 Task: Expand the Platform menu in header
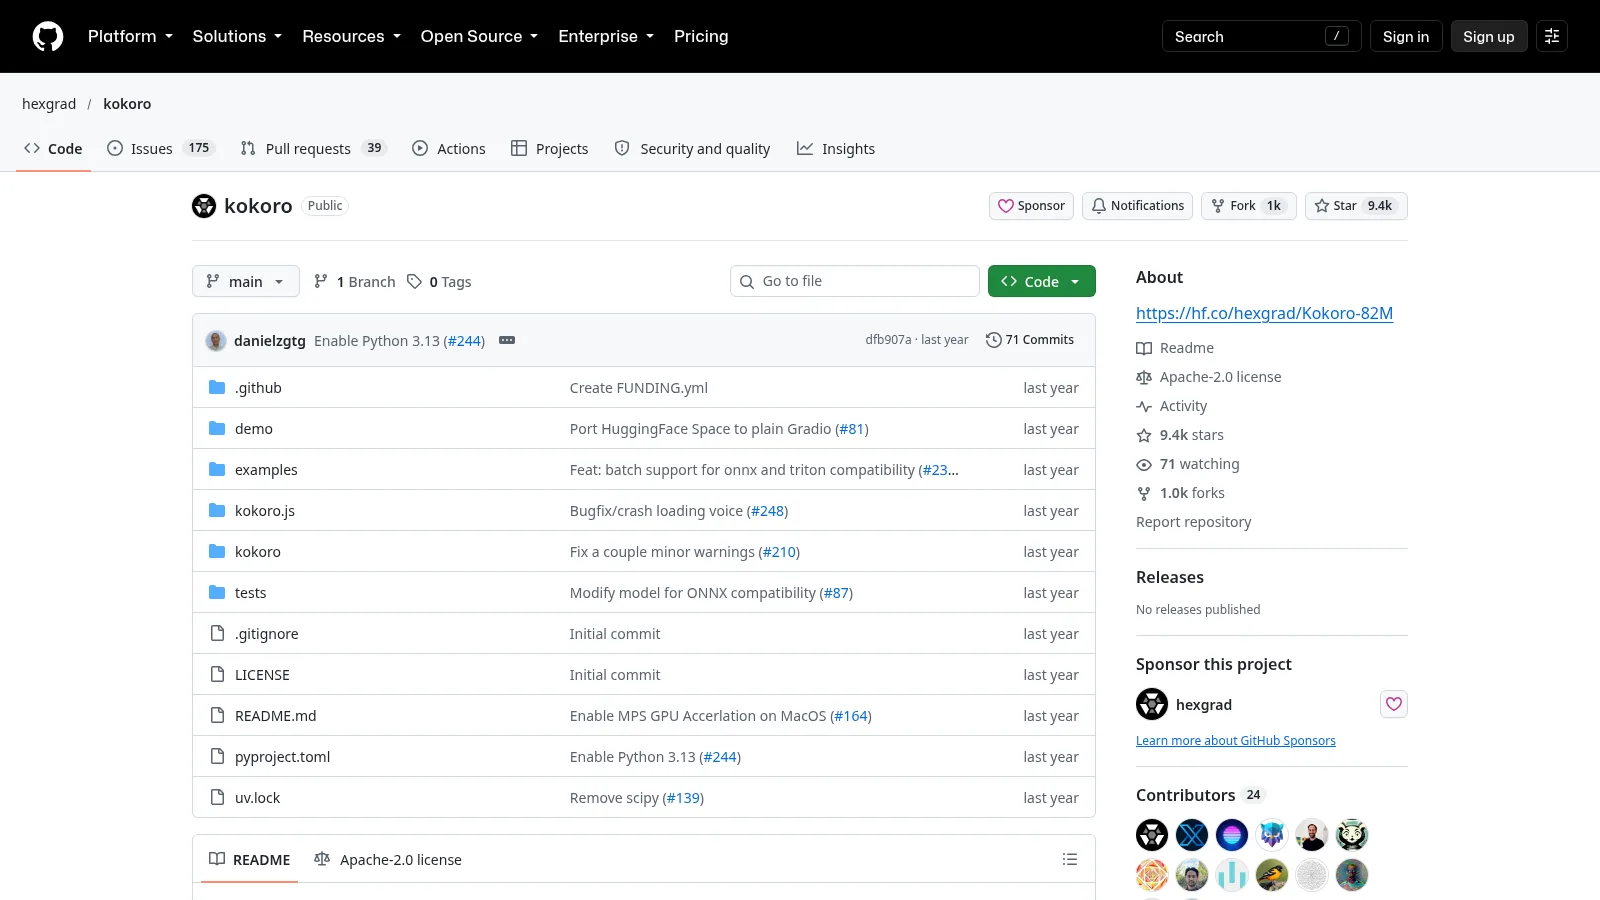(x=130, y=36)
